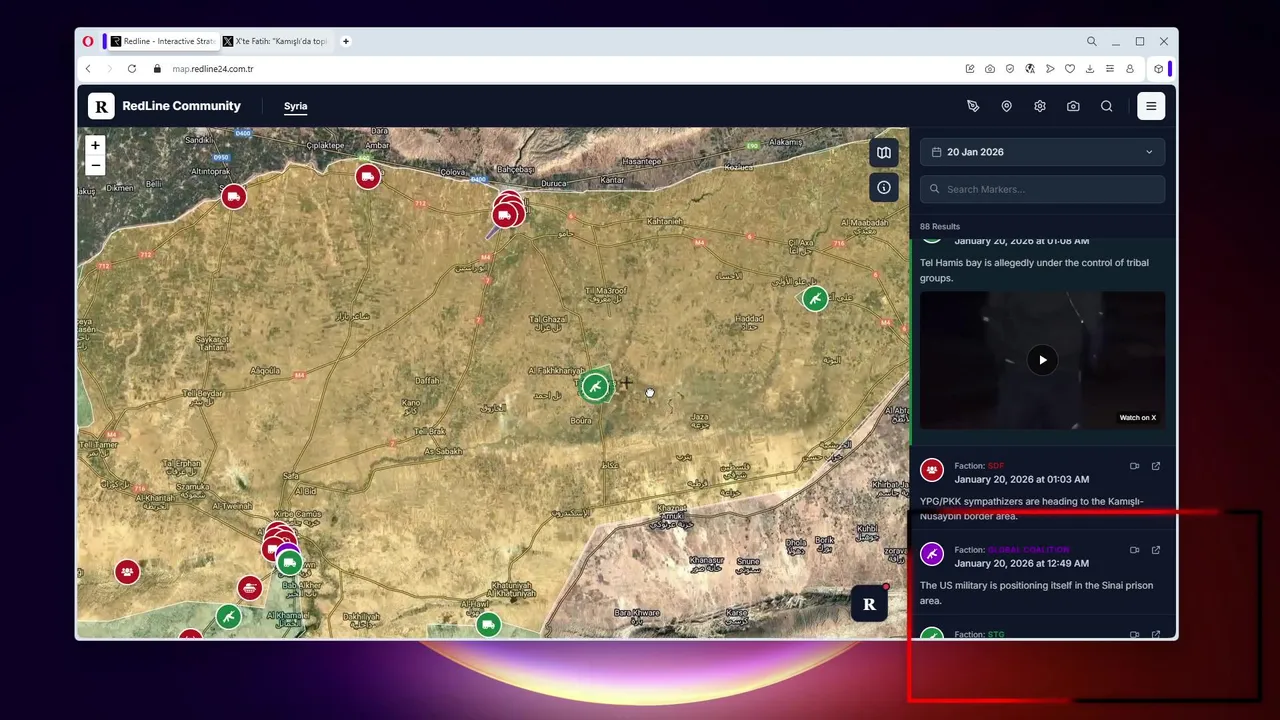Open the browser easy setup icon

pyautogui.click(x=1109, y=69)
